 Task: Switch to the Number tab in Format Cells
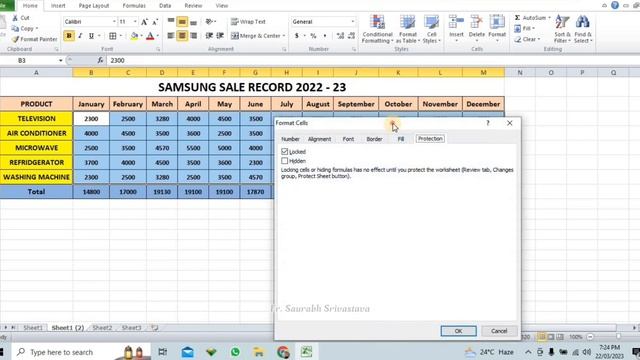click(290, 139)
